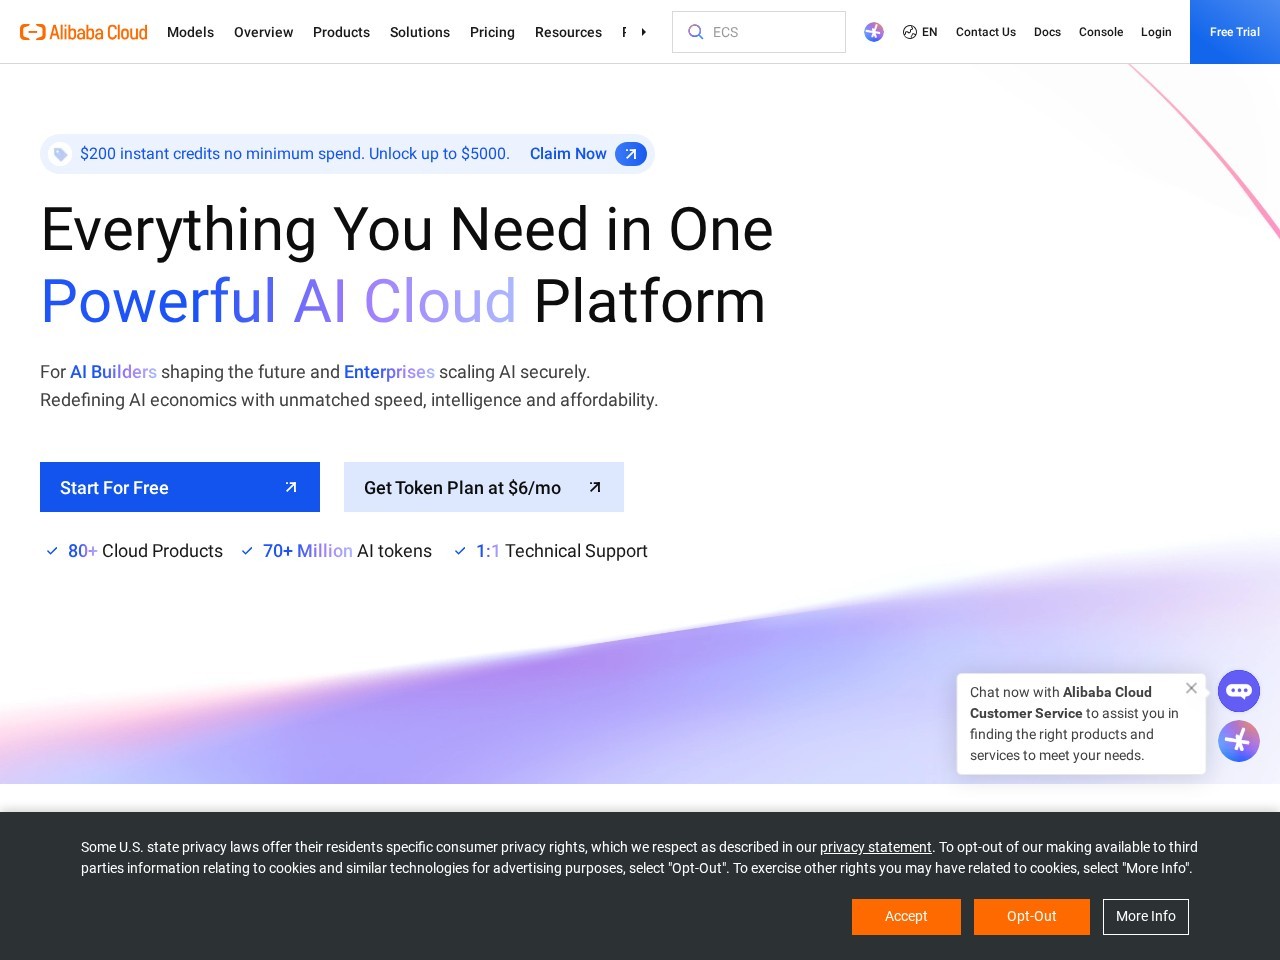This screenshot has height=960, width=1280.
Task: Open the Products menu
Action: pyautogui.click(x=341, y=32)
